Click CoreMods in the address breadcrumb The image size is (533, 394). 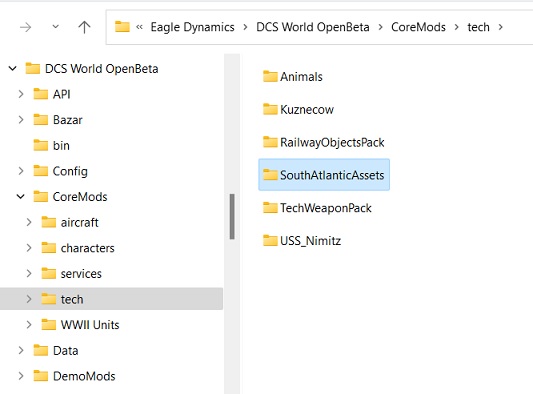[x=418, y=27]
